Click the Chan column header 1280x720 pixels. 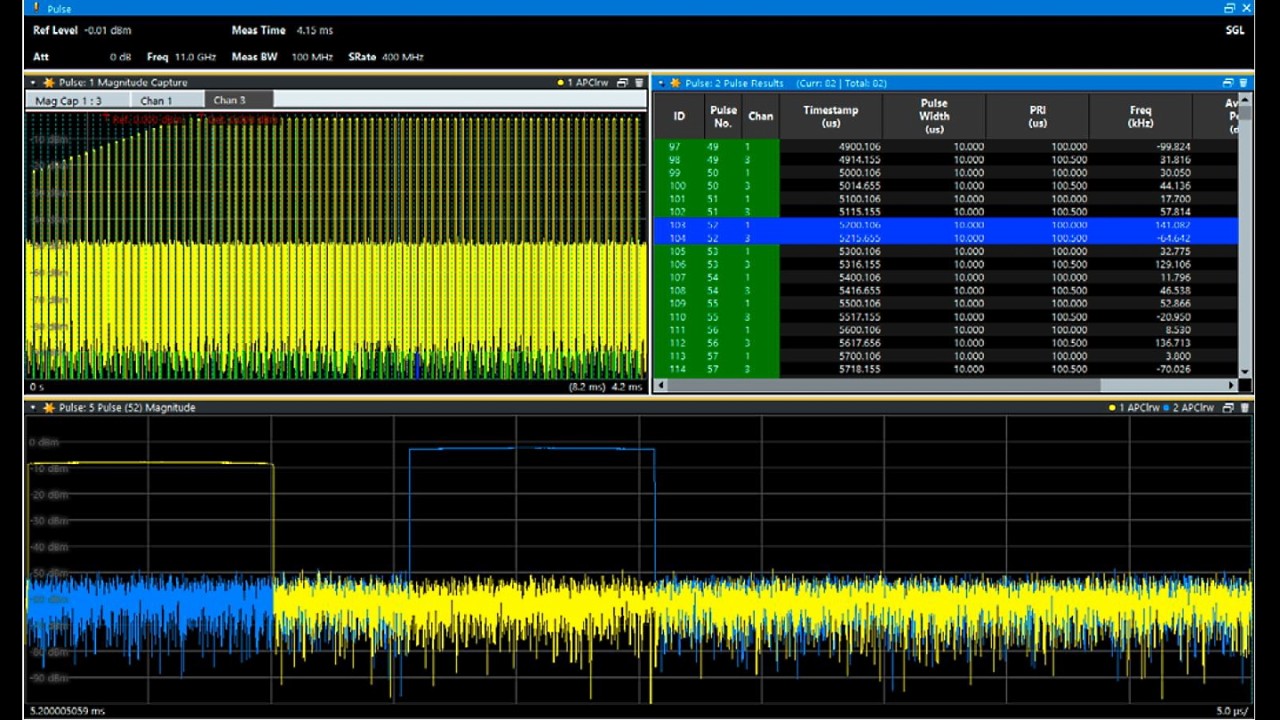760,116
